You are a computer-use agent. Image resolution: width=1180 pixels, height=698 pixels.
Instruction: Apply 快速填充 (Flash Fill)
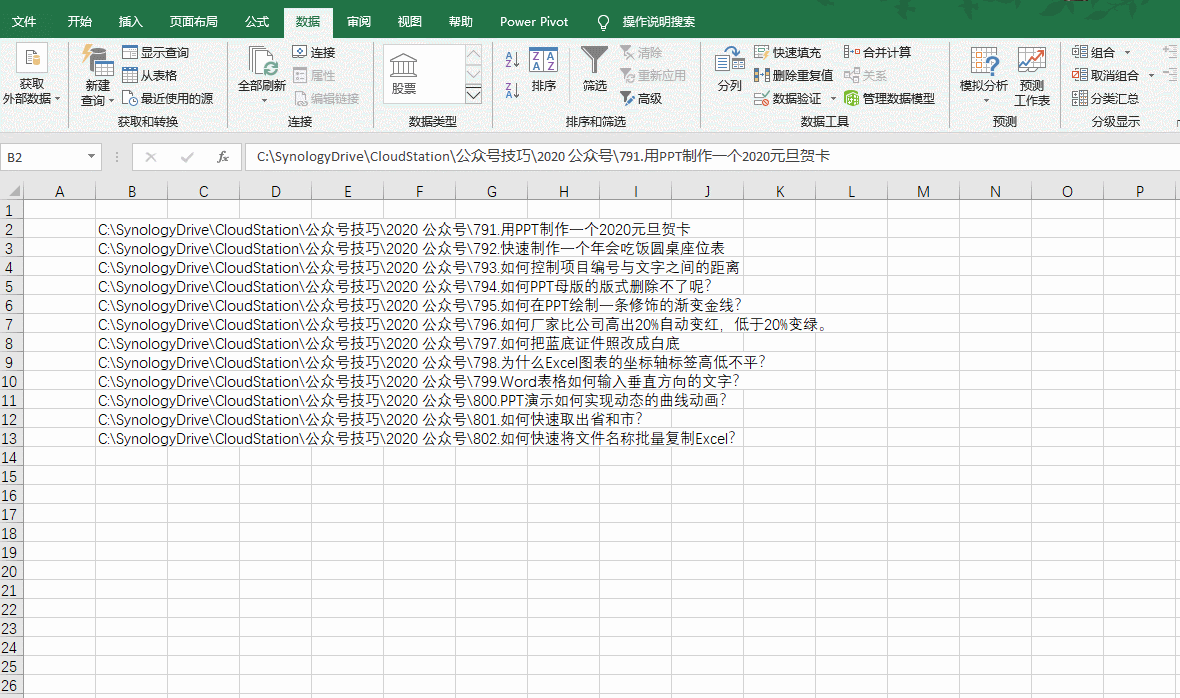point(788,51)
